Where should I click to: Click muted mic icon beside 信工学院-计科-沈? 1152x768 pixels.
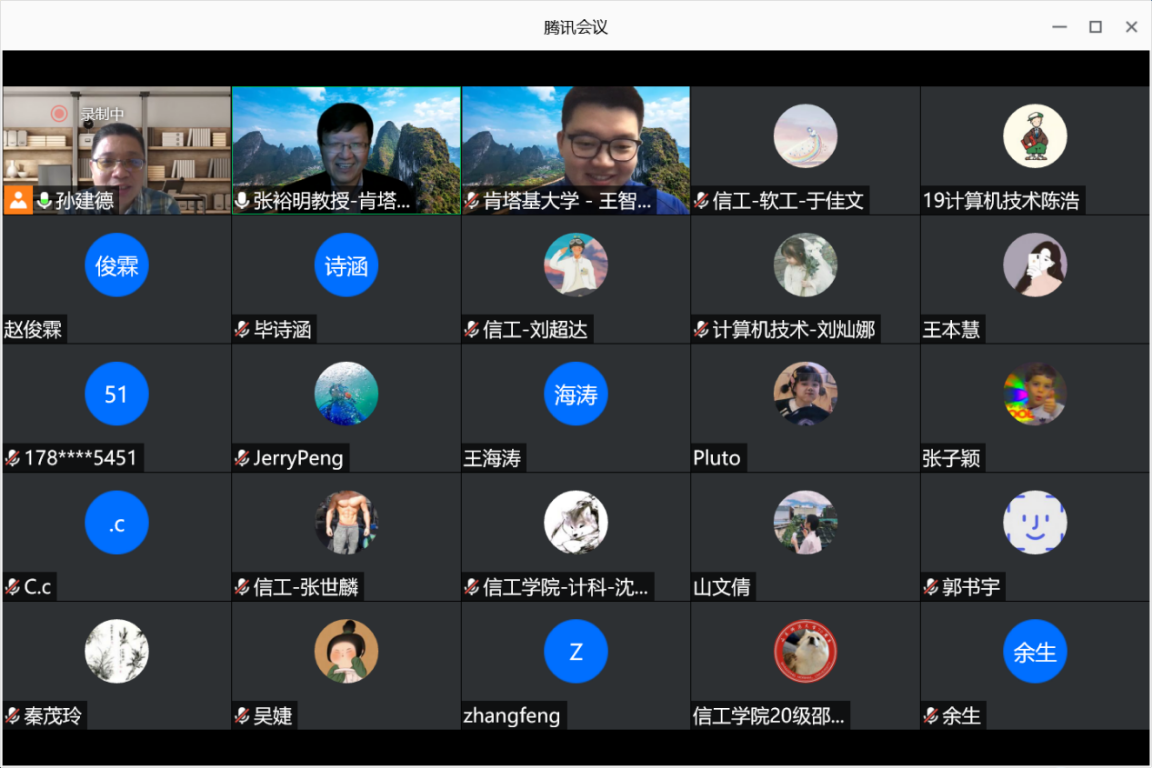pos(472,586)
